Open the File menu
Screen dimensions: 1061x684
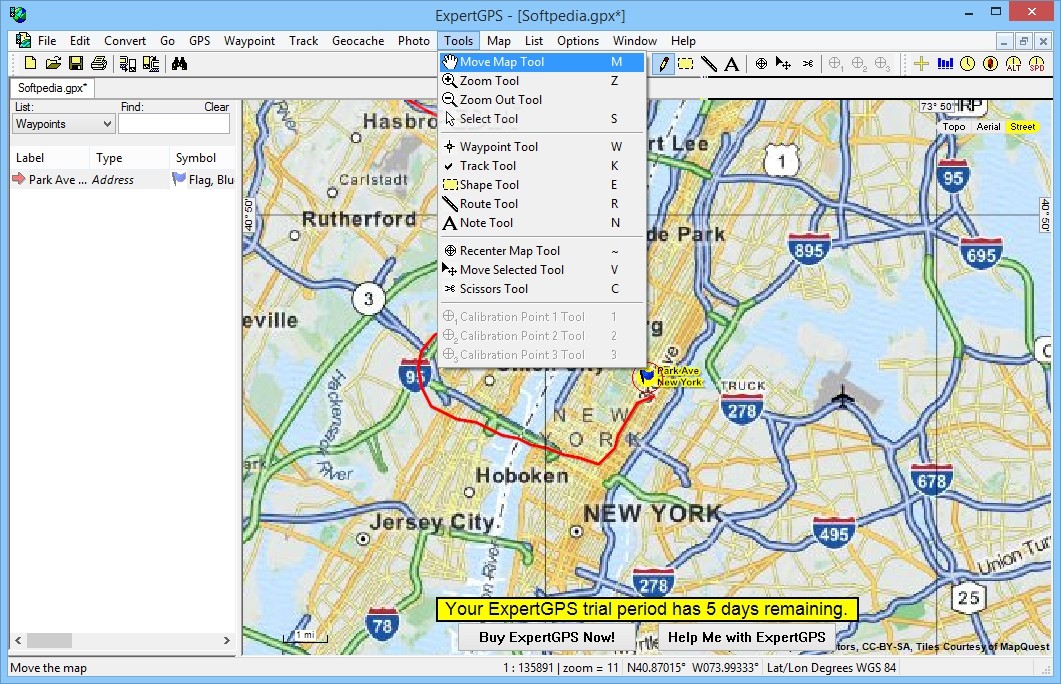coord(47,41)
